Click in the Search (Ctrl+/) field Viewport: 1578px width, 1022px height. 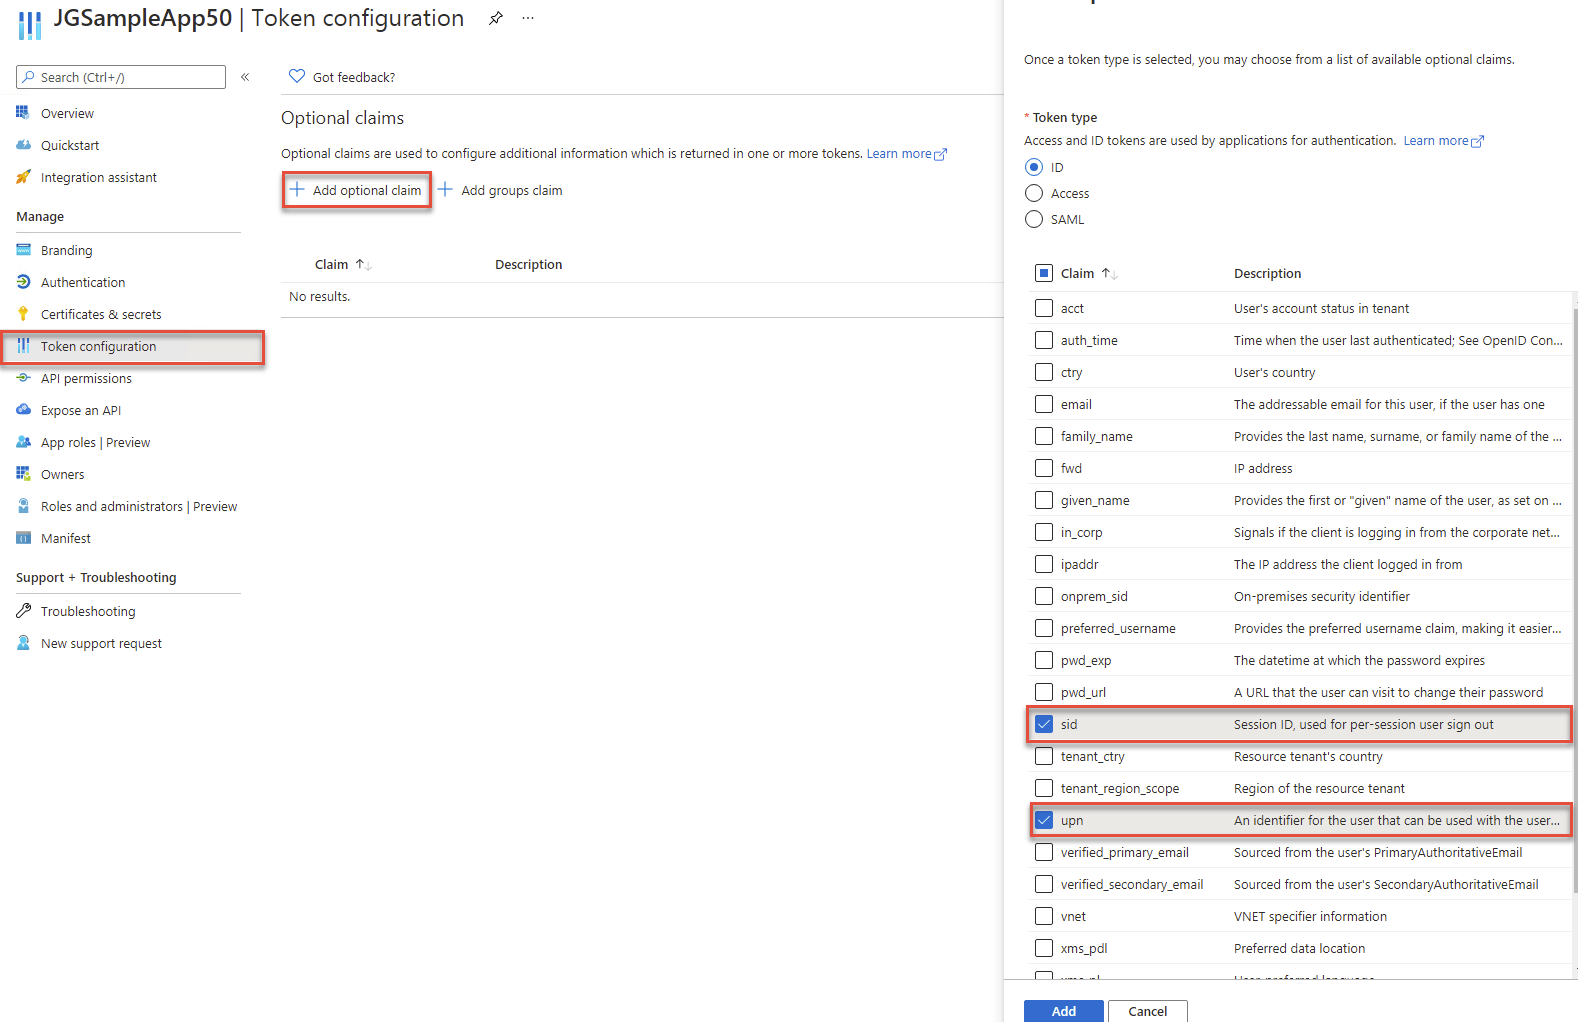127,77
